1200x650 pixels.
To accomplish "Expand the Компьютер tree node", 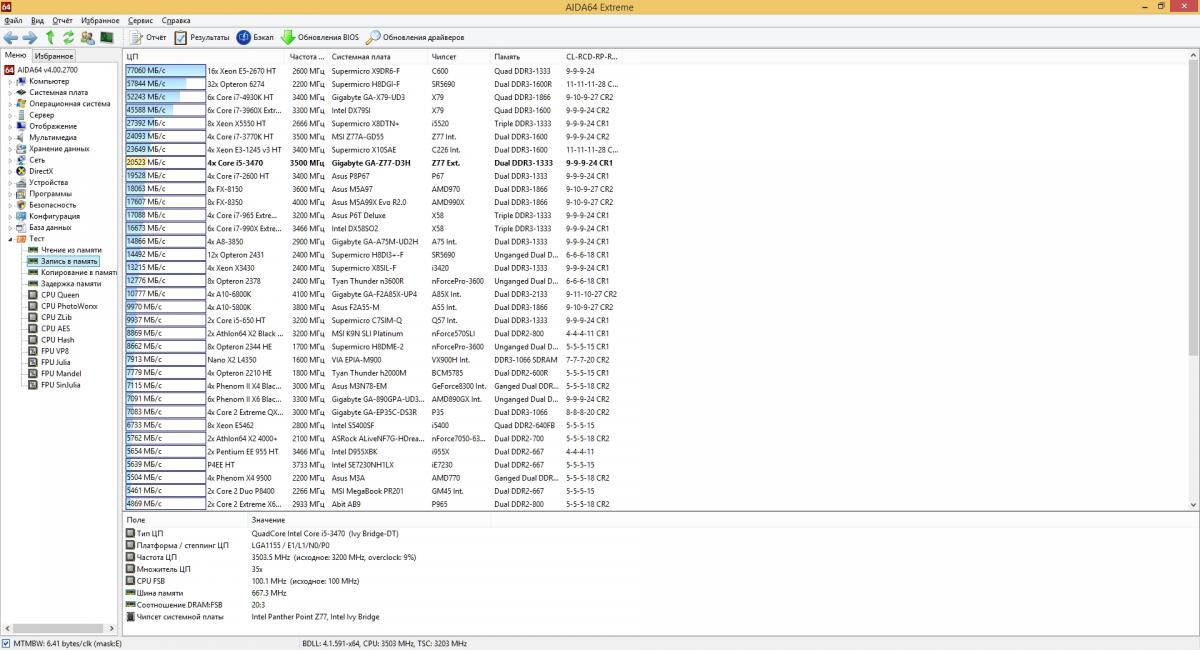I will point(10,81).
